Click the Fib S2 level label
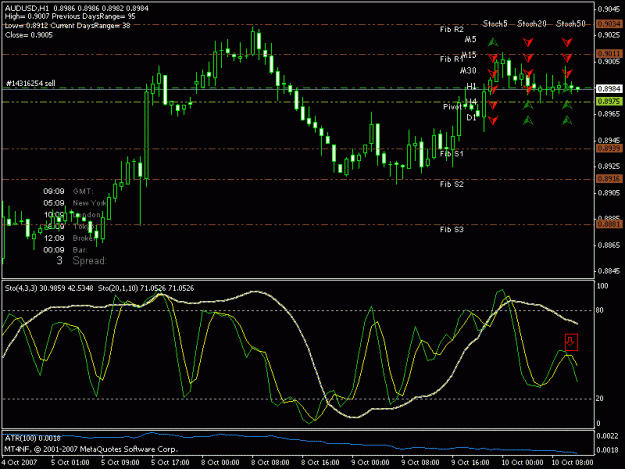The width and height of the screenshot is (625, 469). [x=452, y=184]
